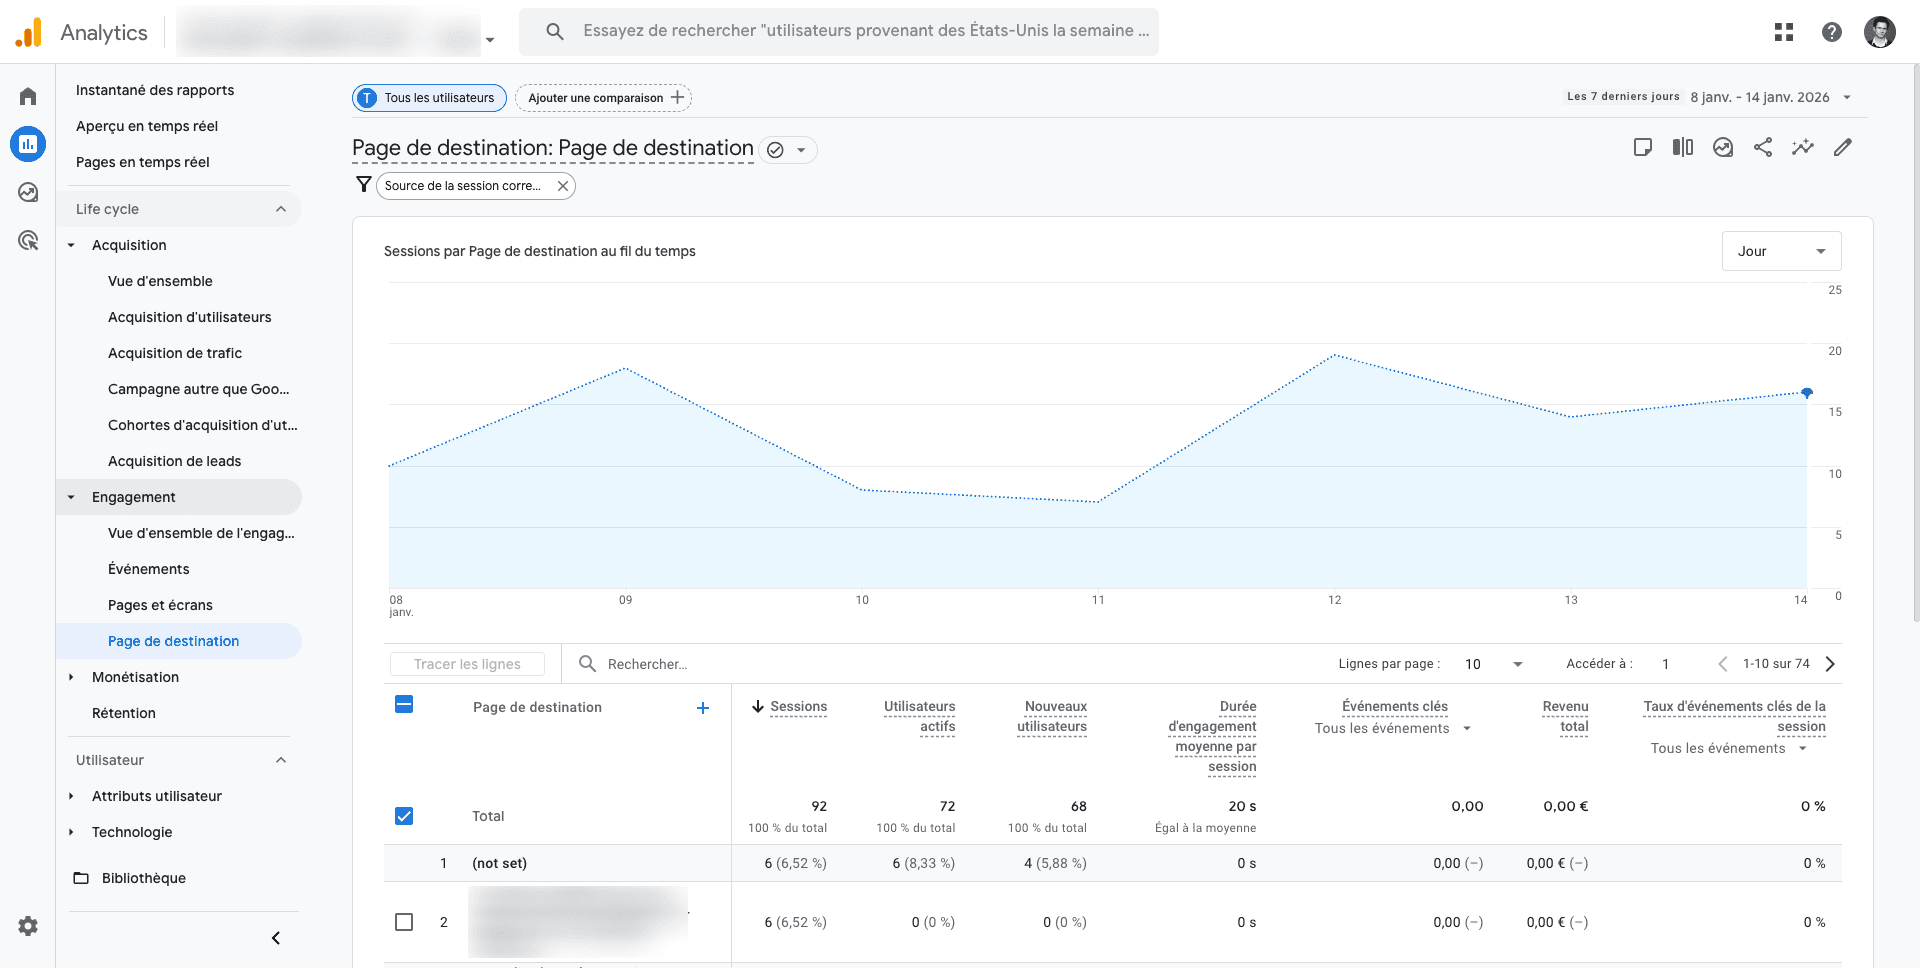
Task: Select the Reports icon in the sidebar
Action: pyautogui.click(x=27, y=143)
